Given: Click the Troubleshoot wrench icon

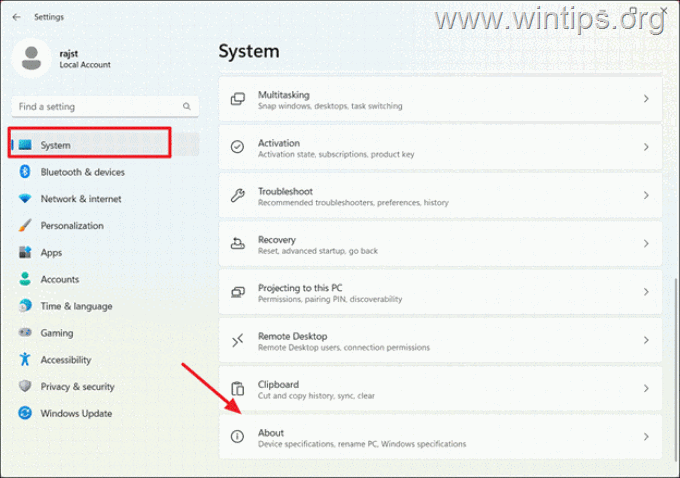Looking at the screenshot, I should (x=238, y=196).
